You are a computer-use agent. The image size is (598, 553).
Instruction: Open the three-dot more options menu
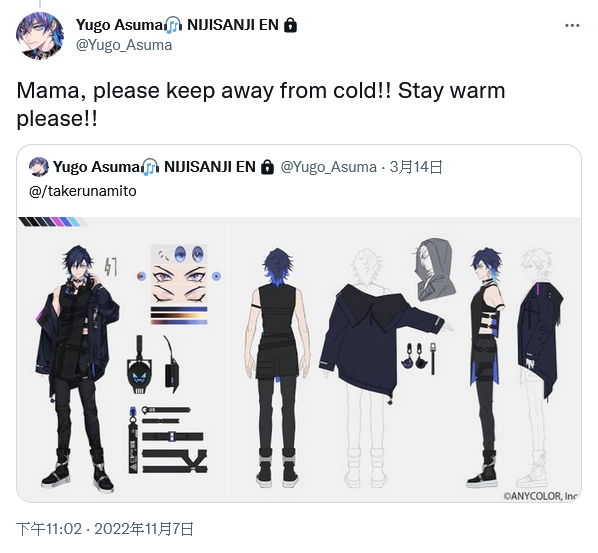point(572,26)
